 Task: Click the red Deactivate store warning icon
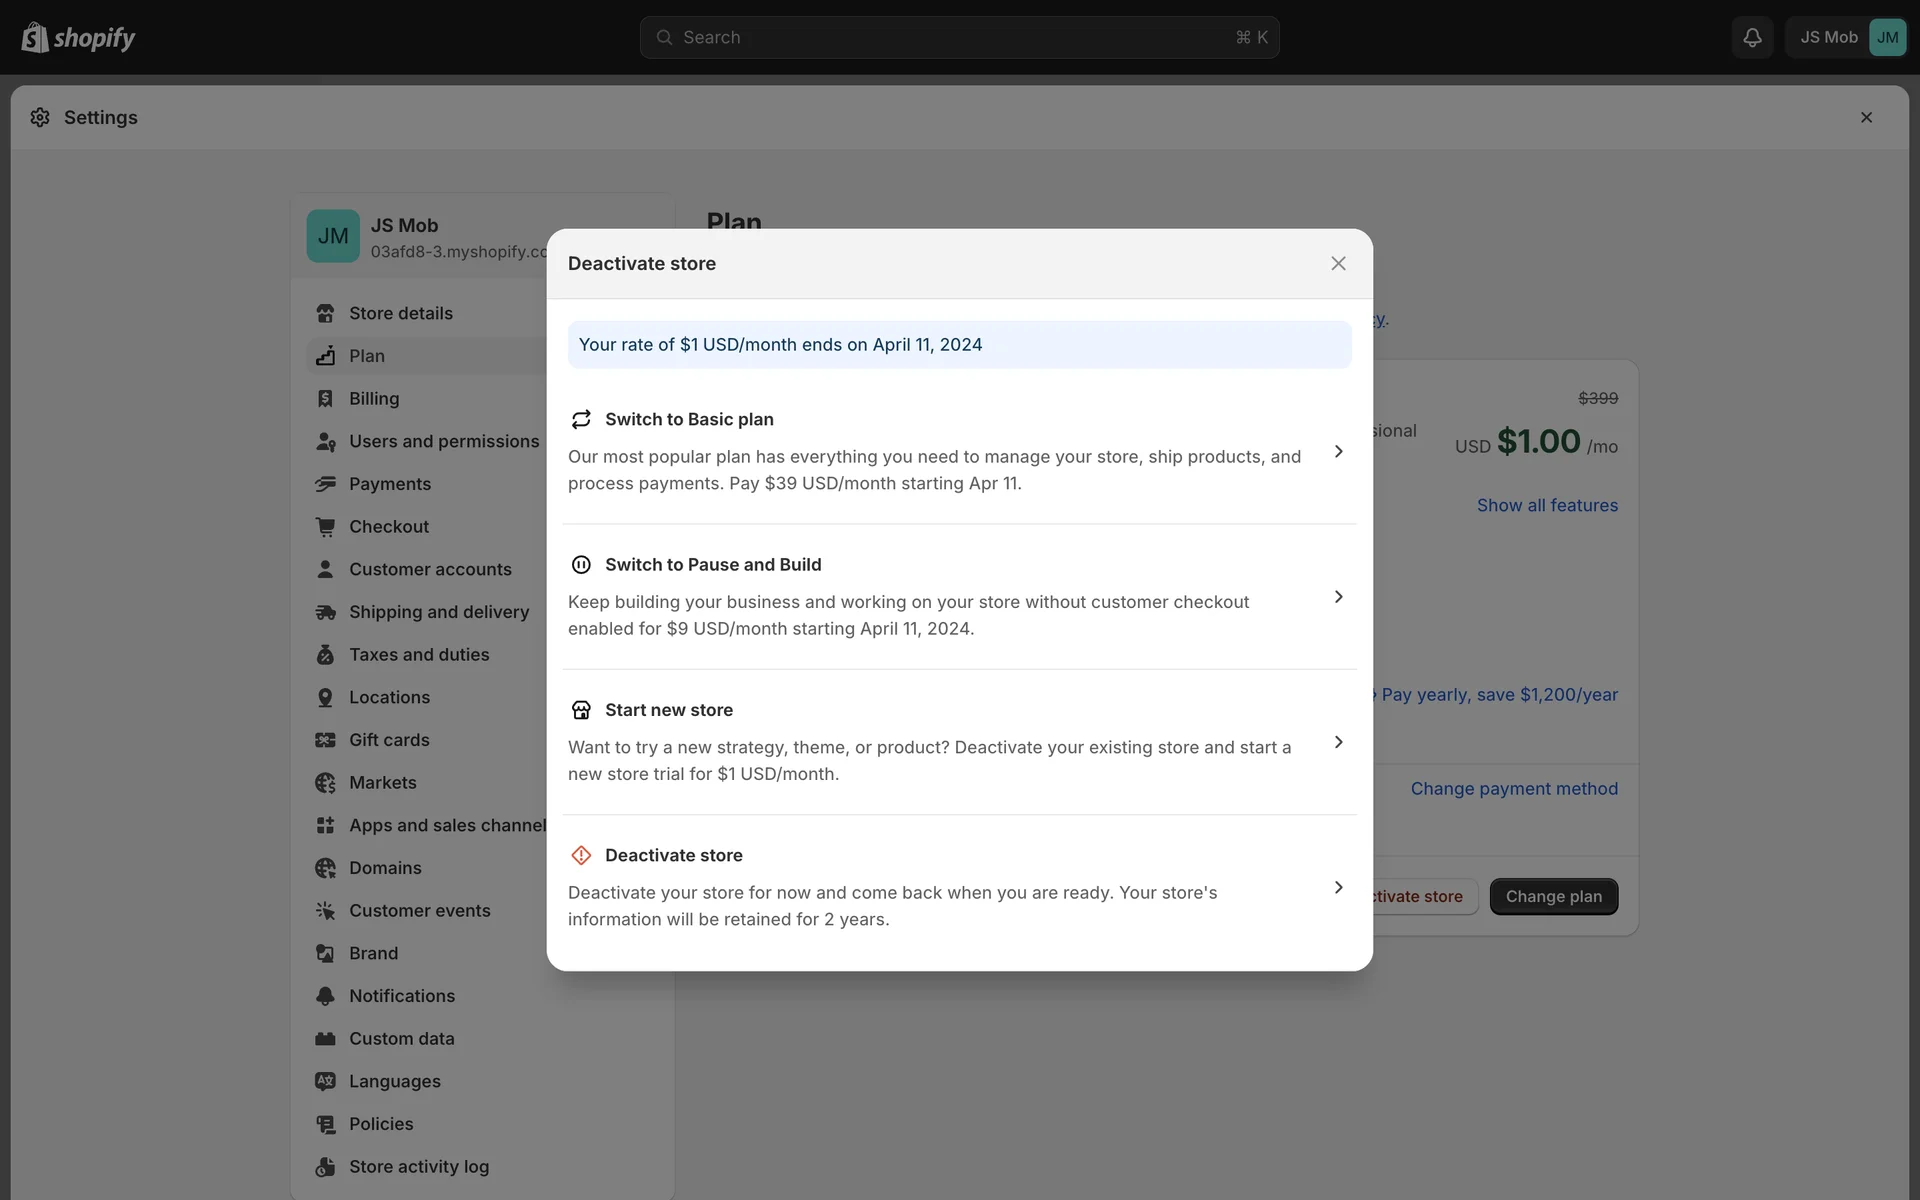click(581, 855)
